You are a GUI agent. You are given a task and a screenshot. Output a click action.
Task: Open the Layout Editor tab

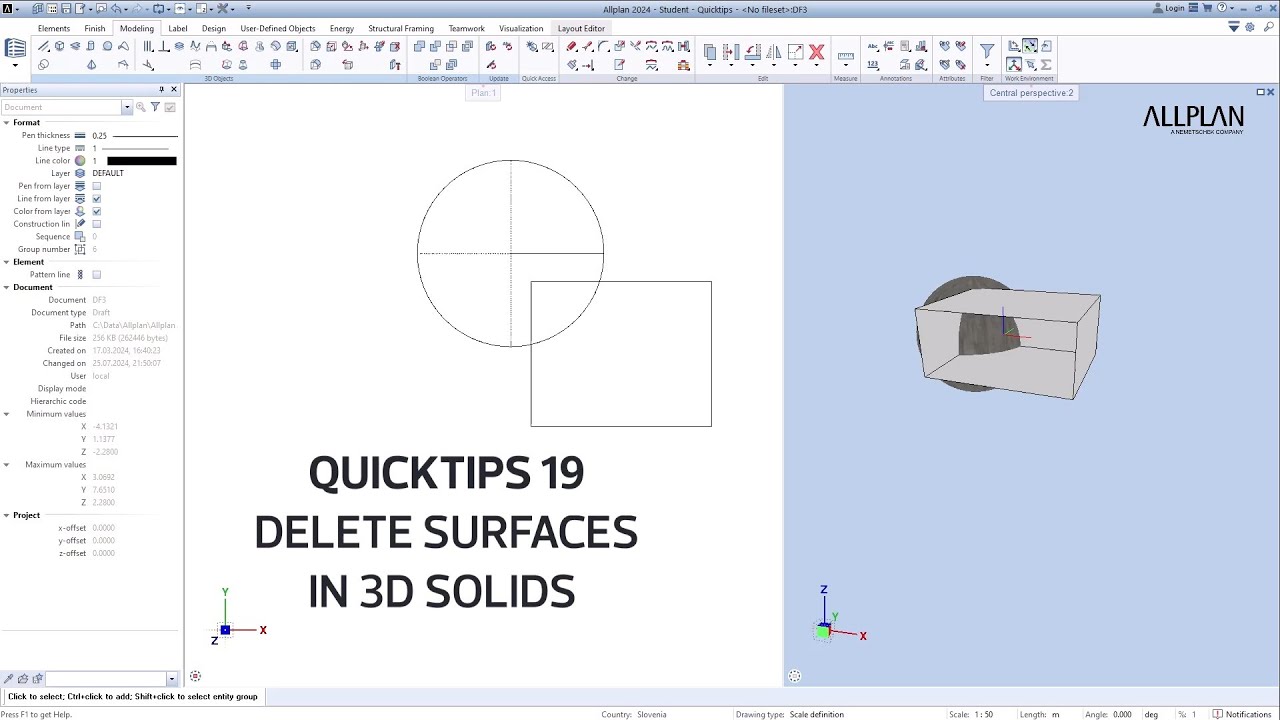click(x=581, y=28)
